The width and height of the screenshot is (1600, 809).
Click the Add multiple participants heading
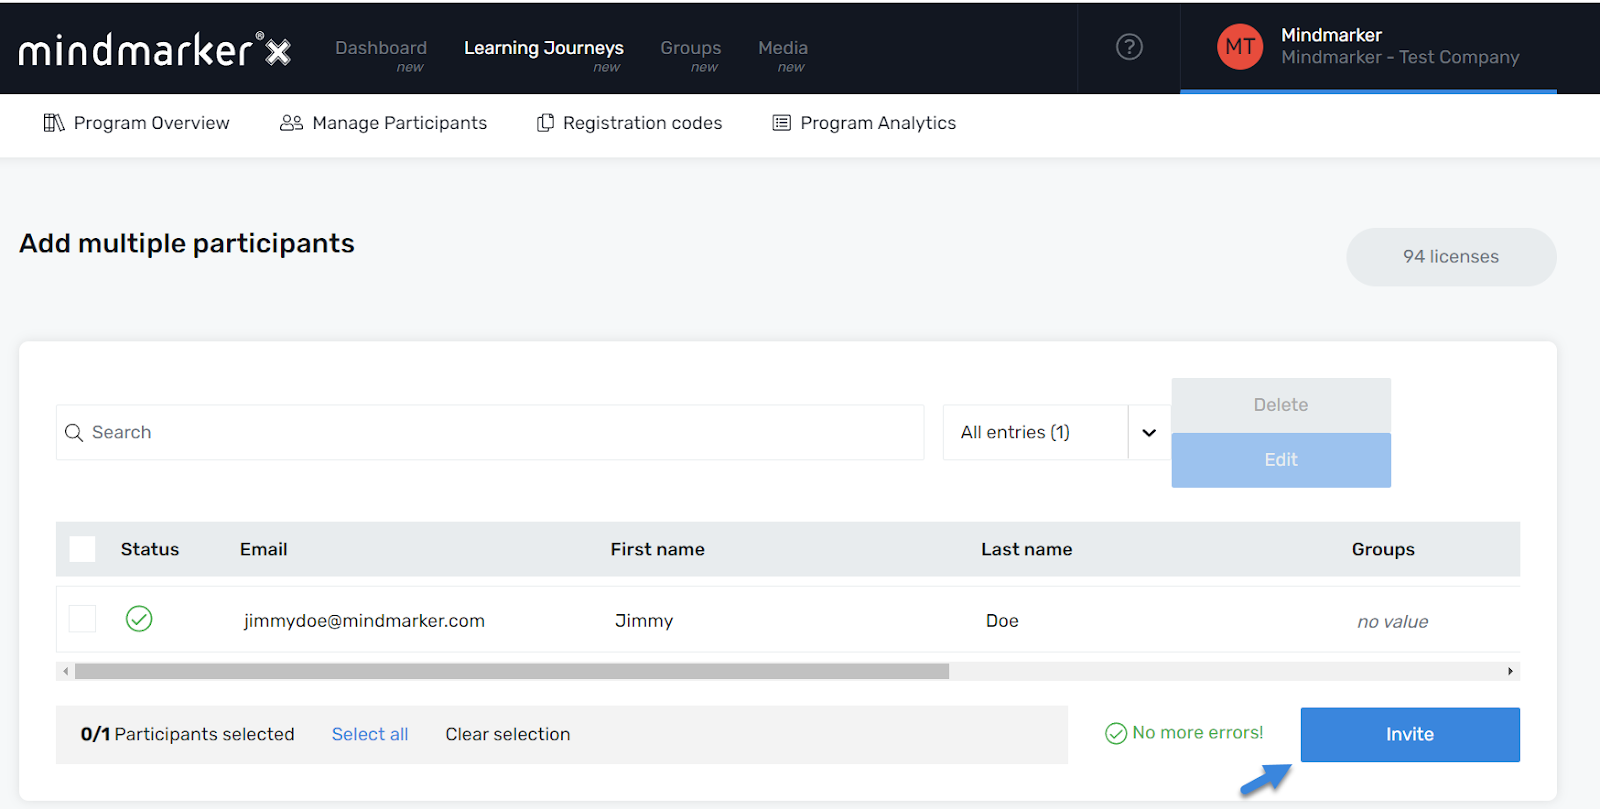pyautogui.click(x=187, y=244)
